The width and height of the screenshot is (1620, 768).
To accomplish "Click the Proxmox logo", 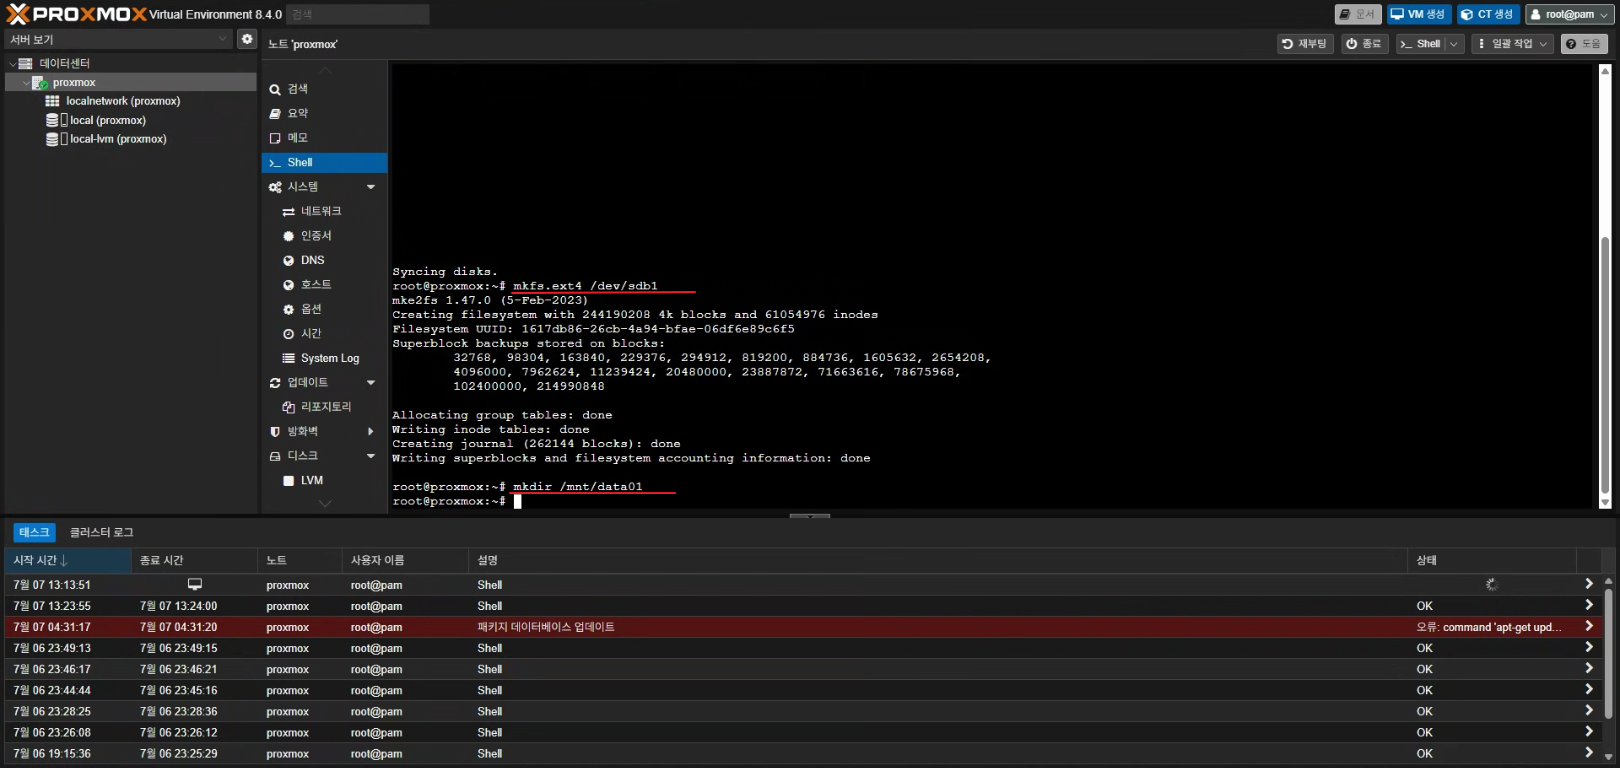I will (76, 14).
